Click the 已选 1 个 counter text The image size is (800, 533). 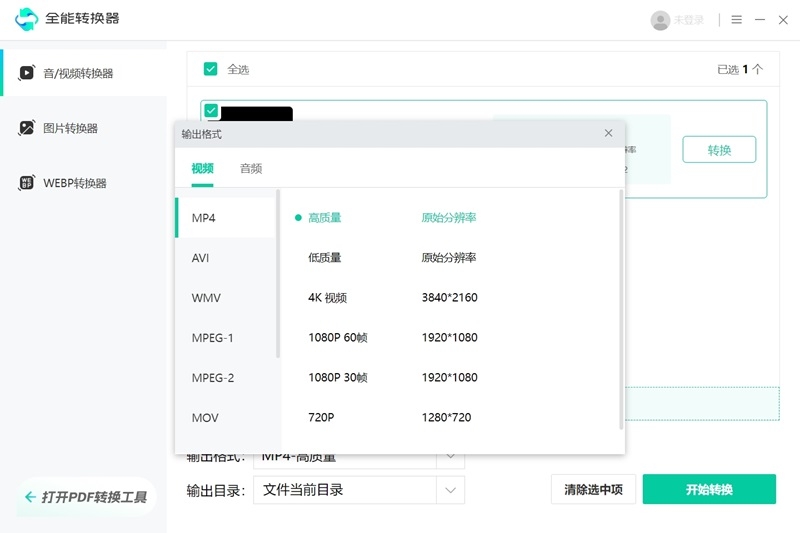(740, 69)
